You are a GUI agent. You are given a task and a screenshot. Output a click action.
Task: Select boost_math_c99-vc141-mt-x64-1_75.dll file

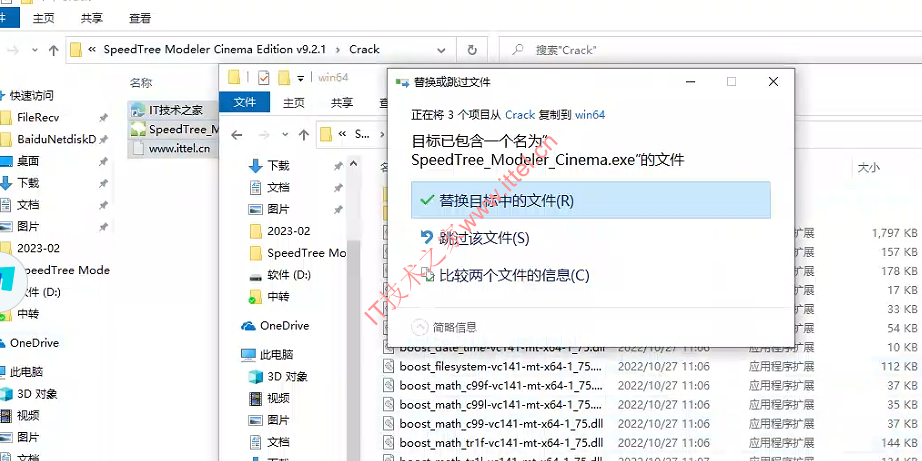pos(500,423)
